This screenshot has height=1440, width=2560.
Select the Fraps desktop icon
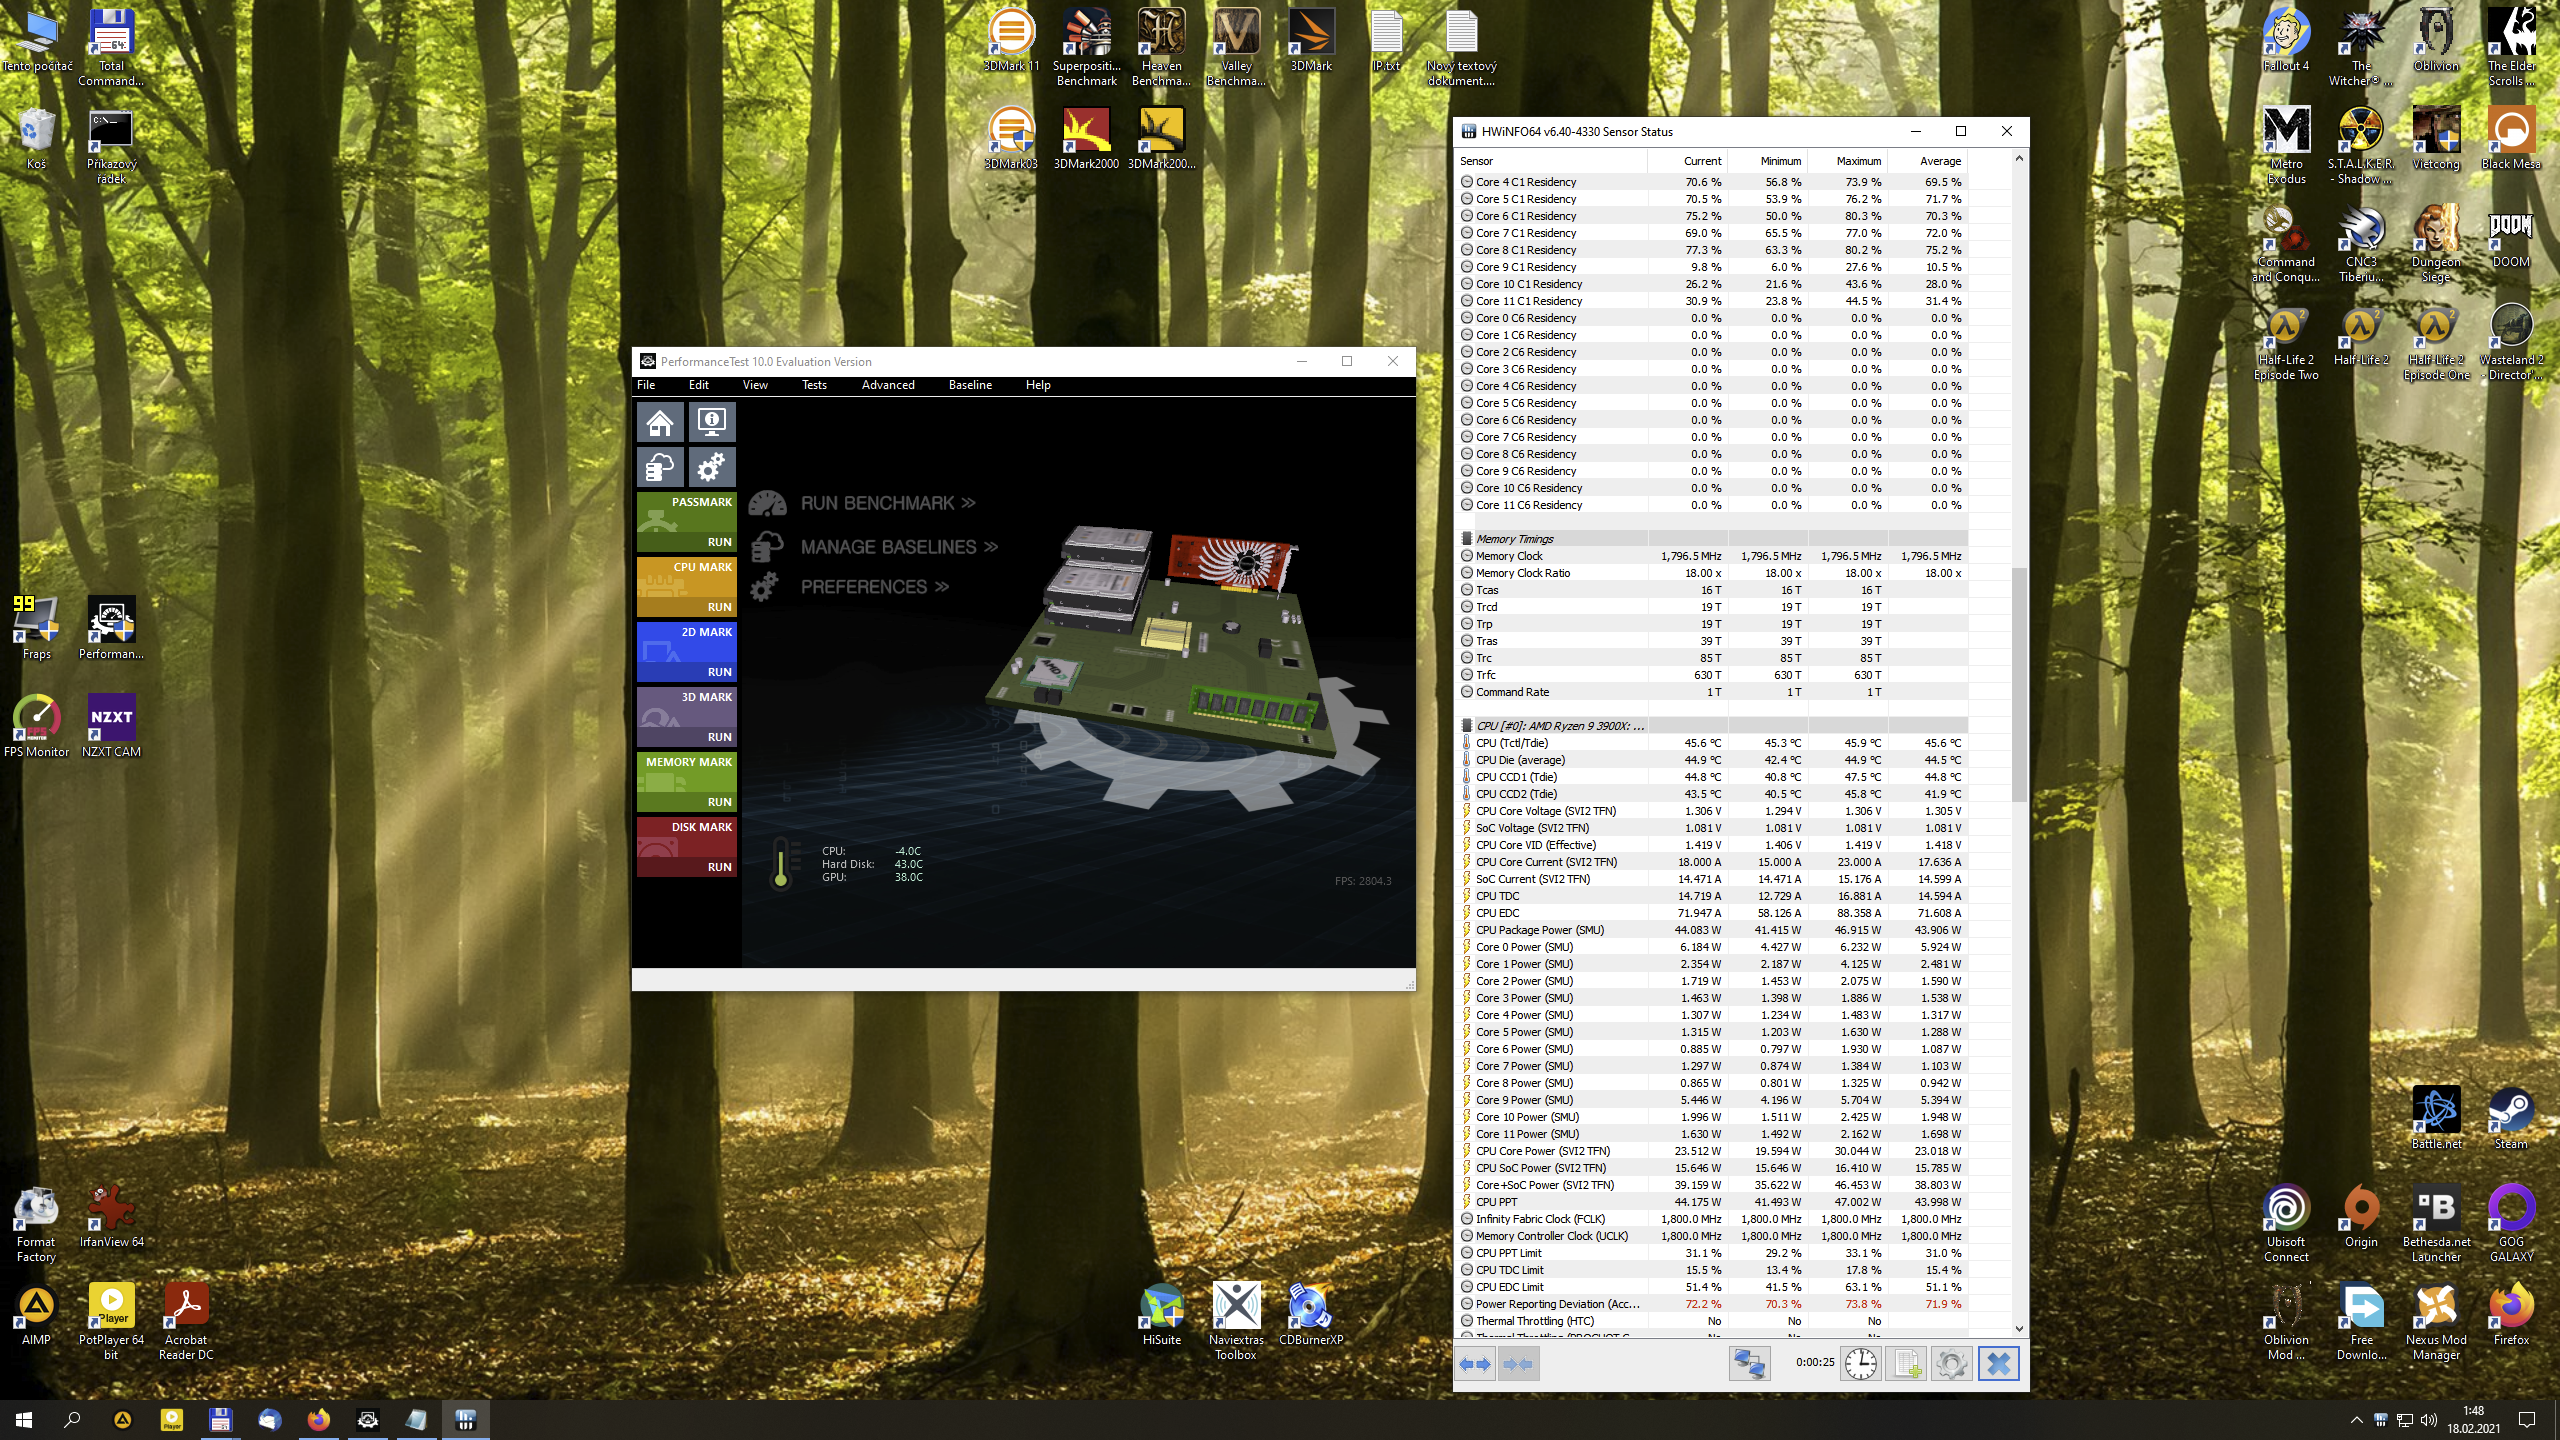(x=36, y=629)
